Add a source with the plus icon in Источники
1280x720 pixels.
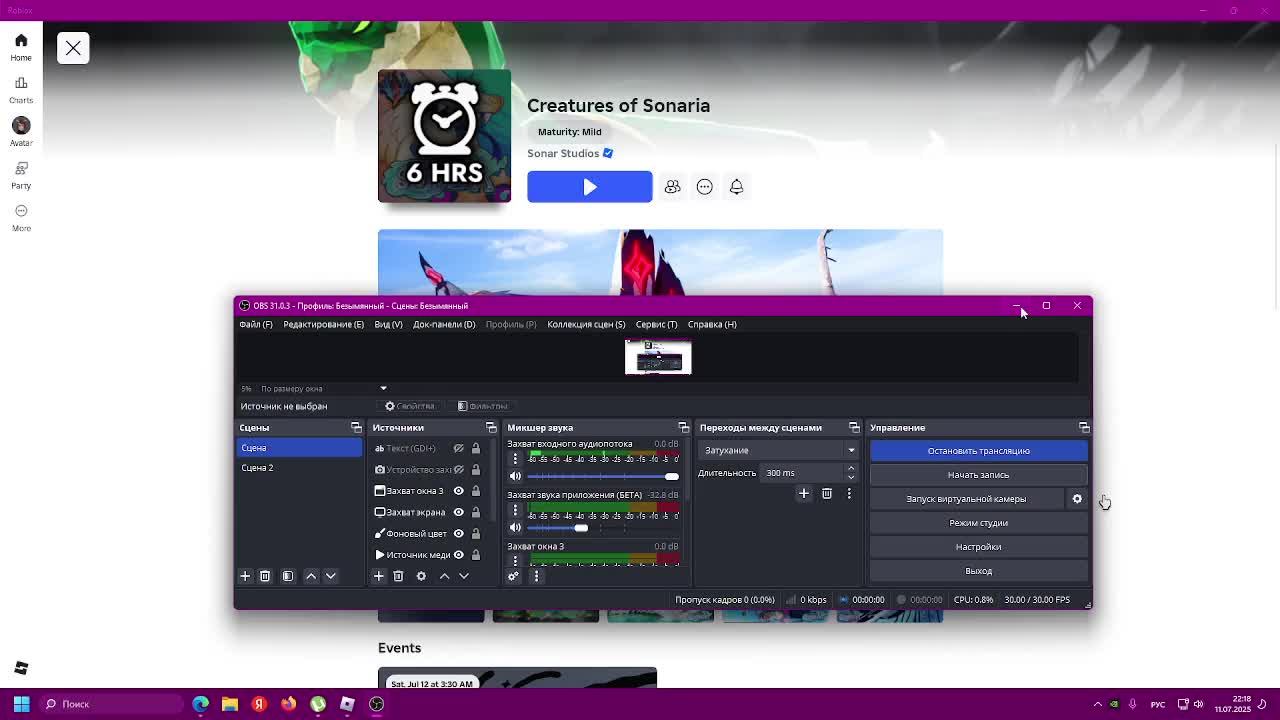pyautogui.click(x=379, y=576)
